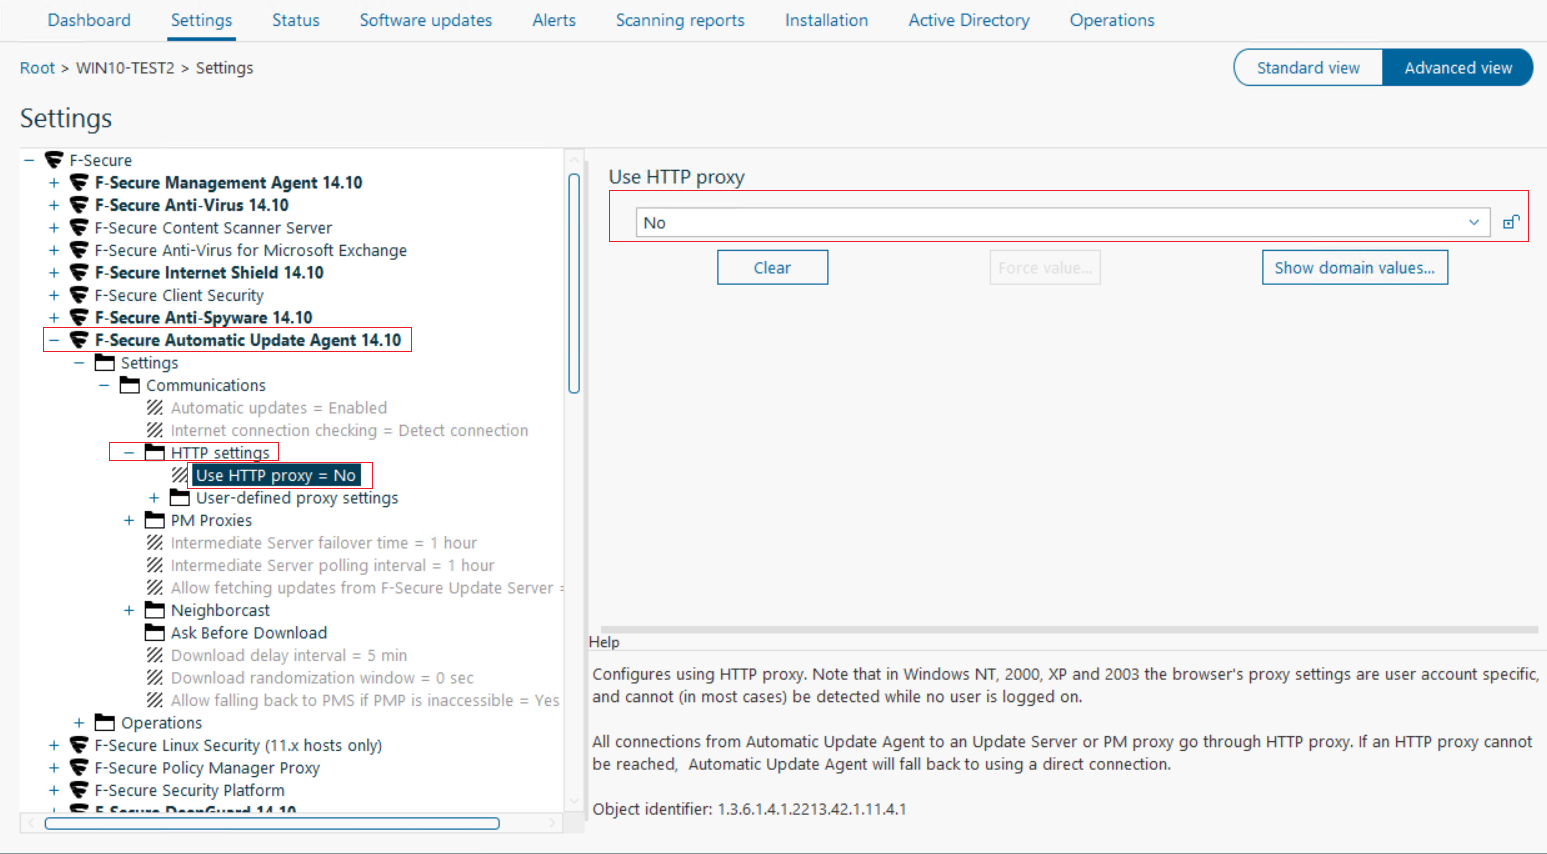
Task: Select Use HTTP proxy = No row
Action: [x=275, y=475]
